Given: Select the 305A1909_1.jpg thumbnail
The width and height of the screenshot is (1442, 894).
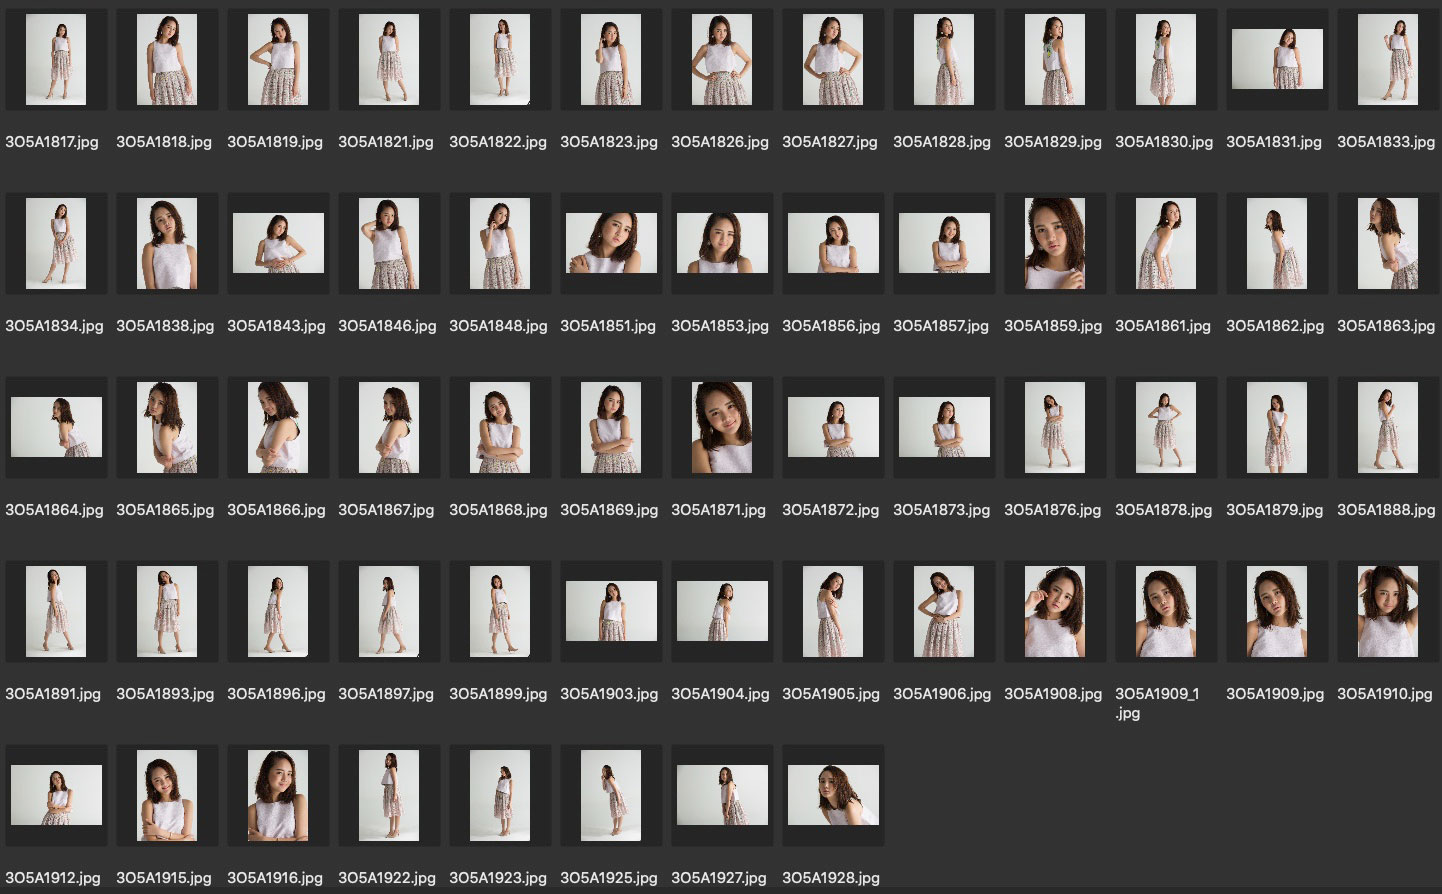Looking at the screenshot, I should click(x=1166, y=611).
